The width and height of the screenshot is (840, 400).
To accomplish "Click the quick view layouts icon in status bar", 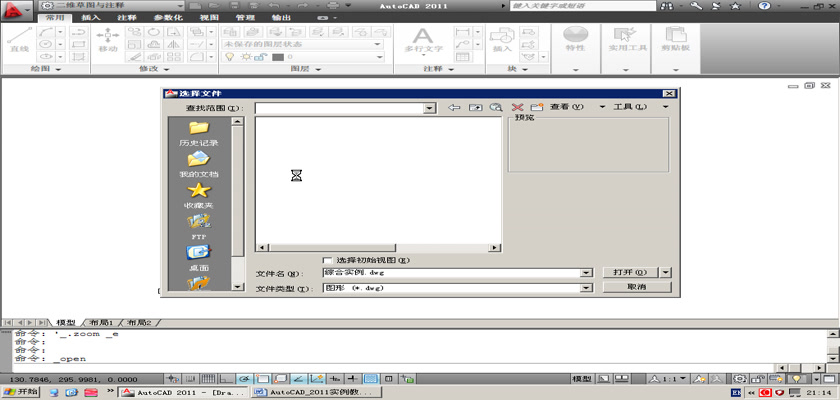I will (621, 379).
